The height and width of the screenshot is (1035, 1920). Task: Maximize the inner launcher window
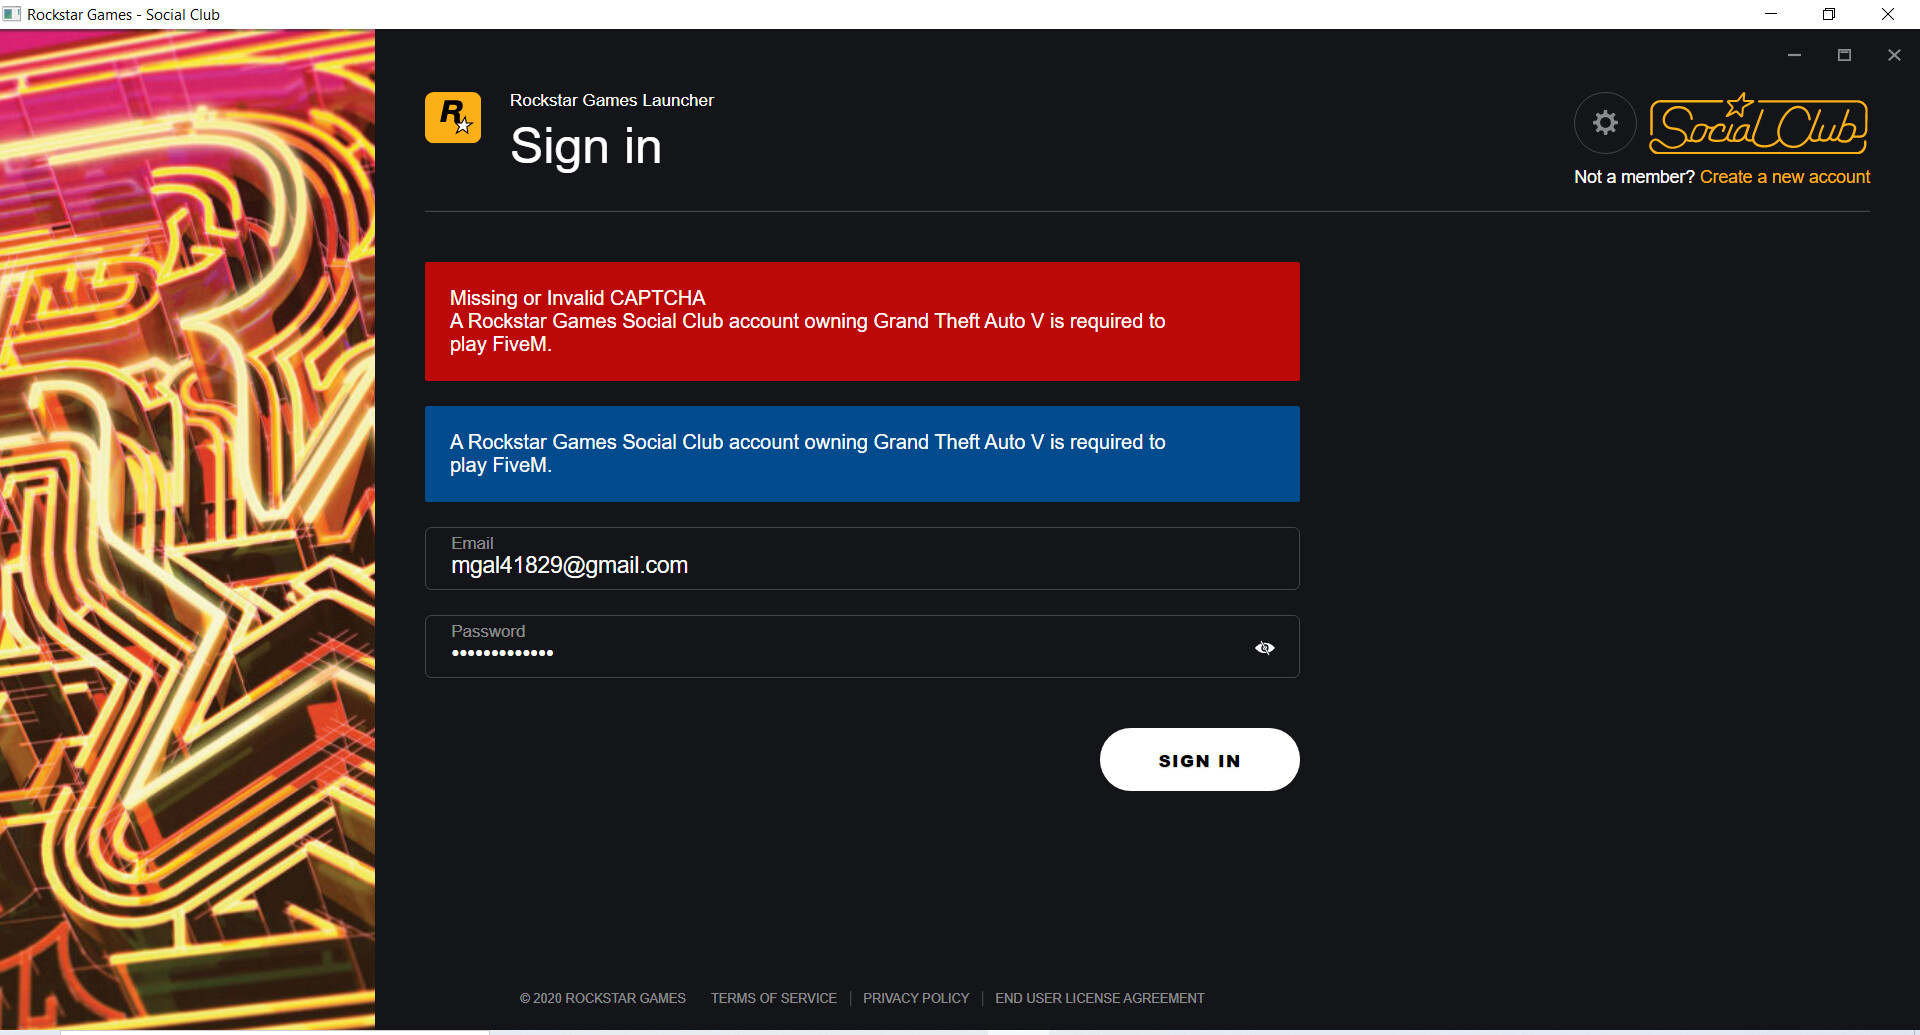1844,55
